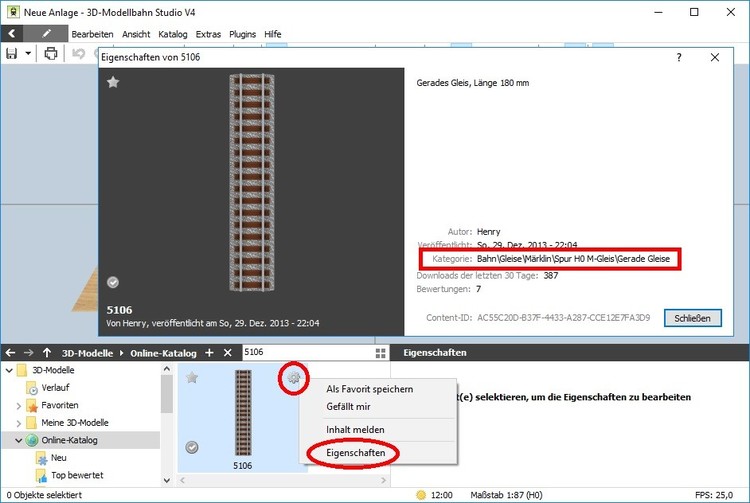Click the back arrow in the menu bar
The image size is (750, 503).
12,33
